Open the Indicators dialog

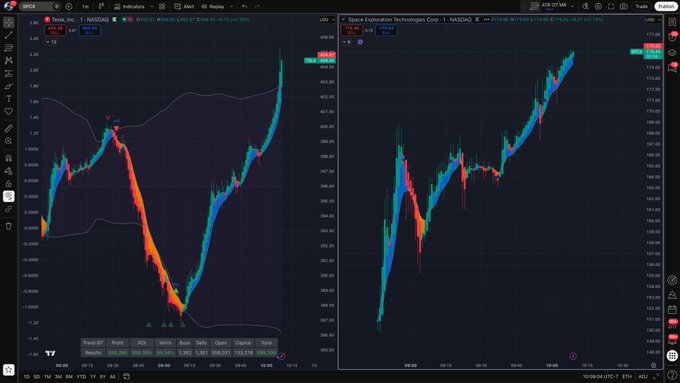pyautogui.click(x=129, y=7)
